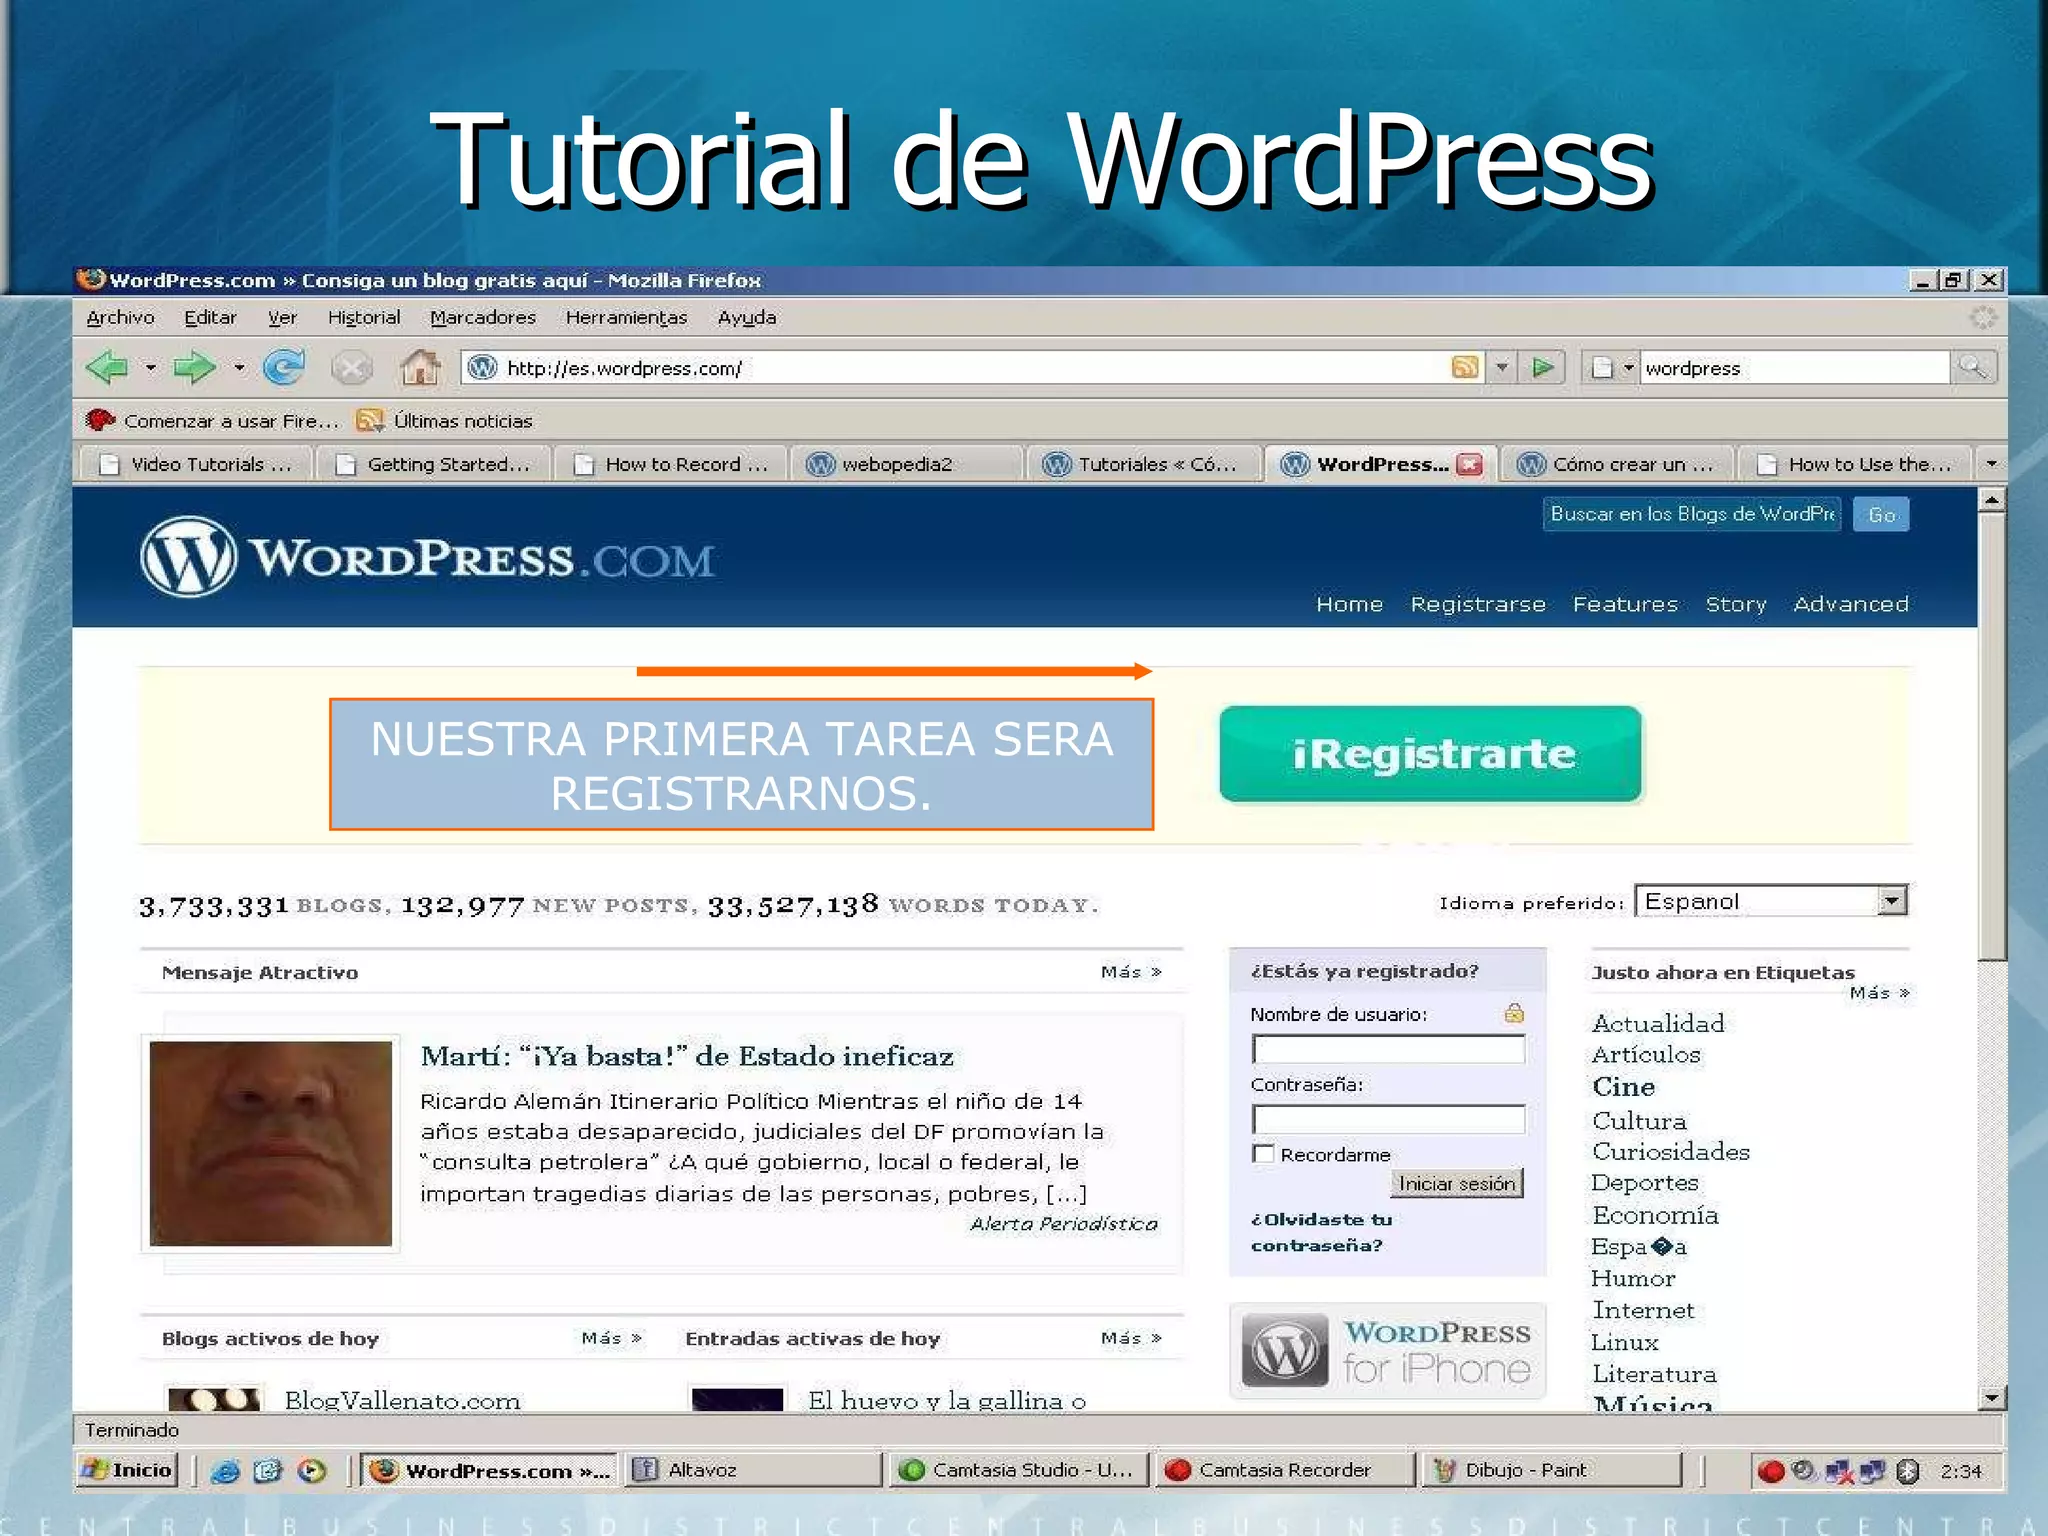Open ¿Olvidaste tu contraseña? link

1321,1232
